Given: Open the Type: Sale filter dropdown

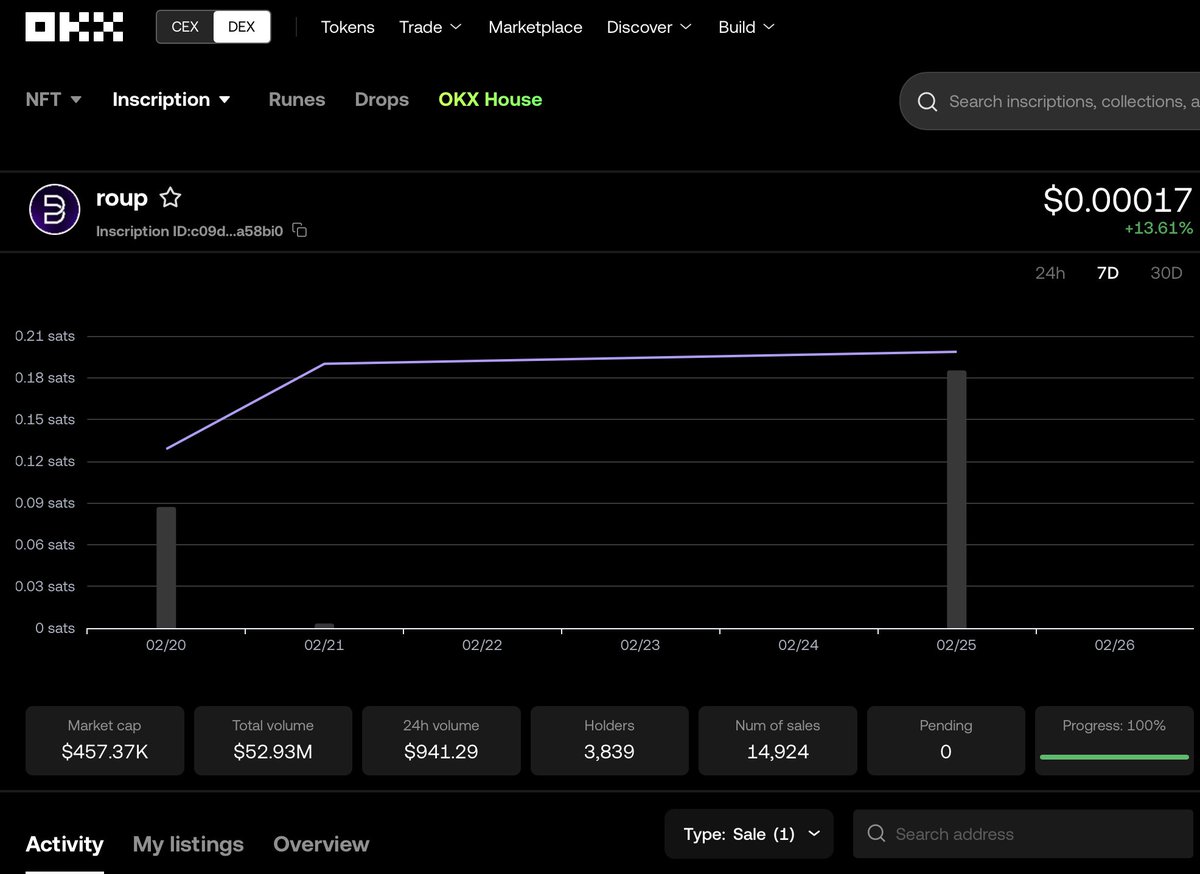Looking at the screenshot, I should point(749,834).
